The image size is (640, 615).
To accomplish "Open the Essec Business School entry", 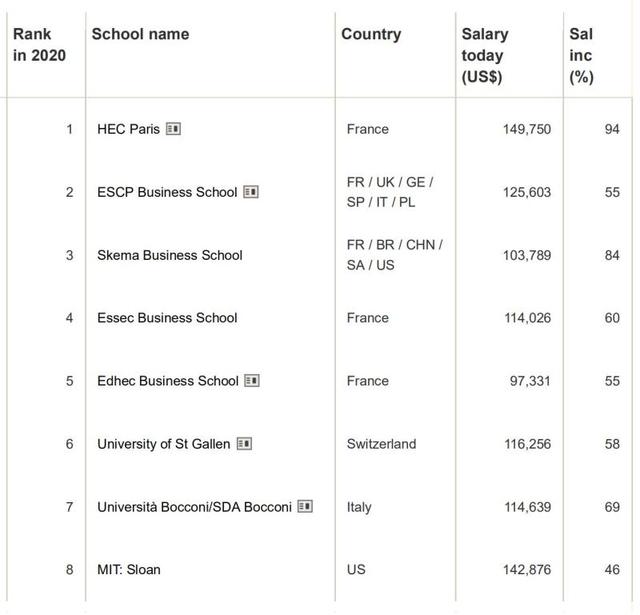I will pyautogui.click(x=167, y=318).
